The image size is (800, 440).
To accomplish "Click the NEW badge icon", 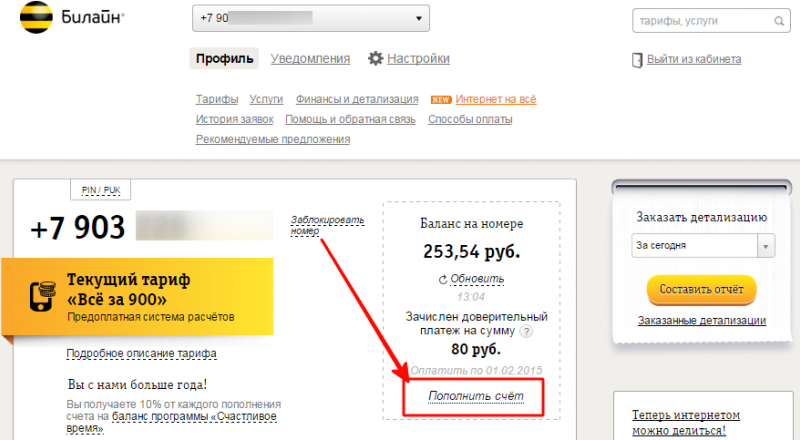I will click(441, 100).
